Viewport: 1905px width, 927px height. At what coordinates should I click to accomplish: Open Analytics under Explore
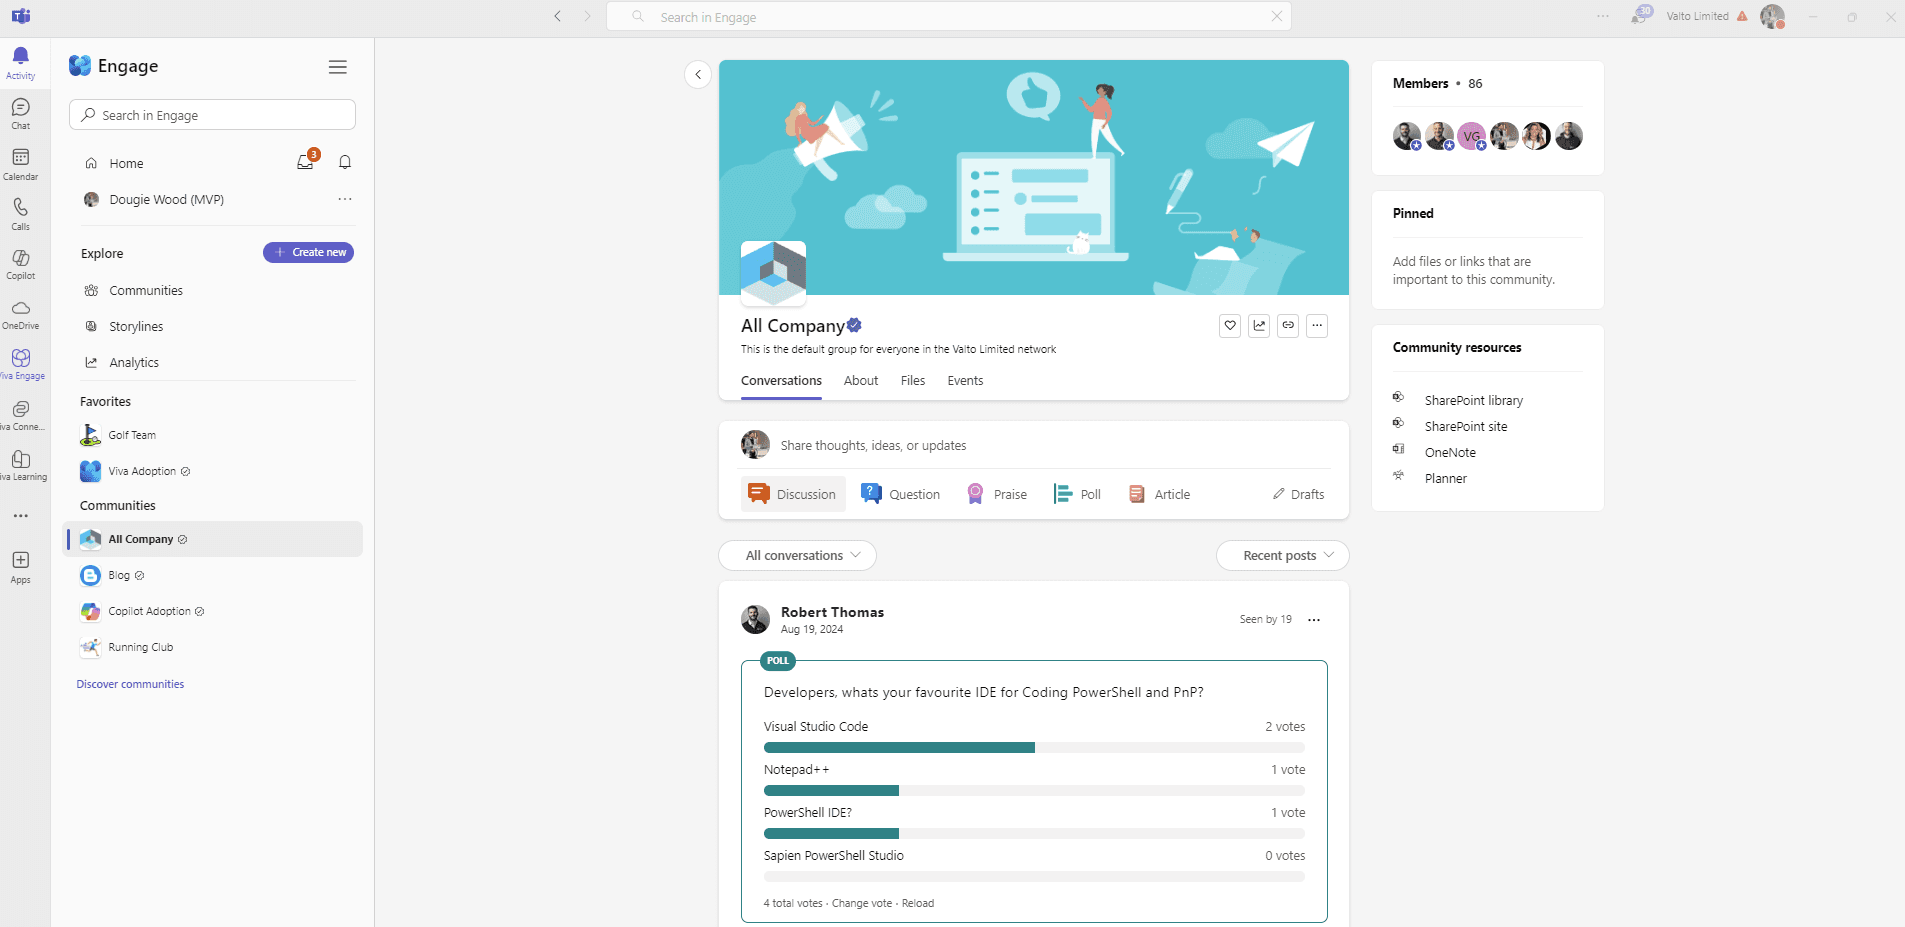[x=134, y=363]
